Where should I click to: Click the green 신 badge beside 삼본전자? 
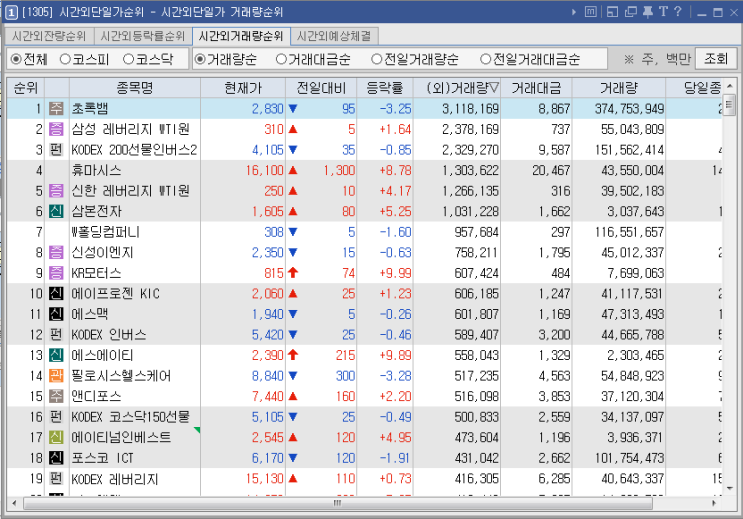point(56,211)
